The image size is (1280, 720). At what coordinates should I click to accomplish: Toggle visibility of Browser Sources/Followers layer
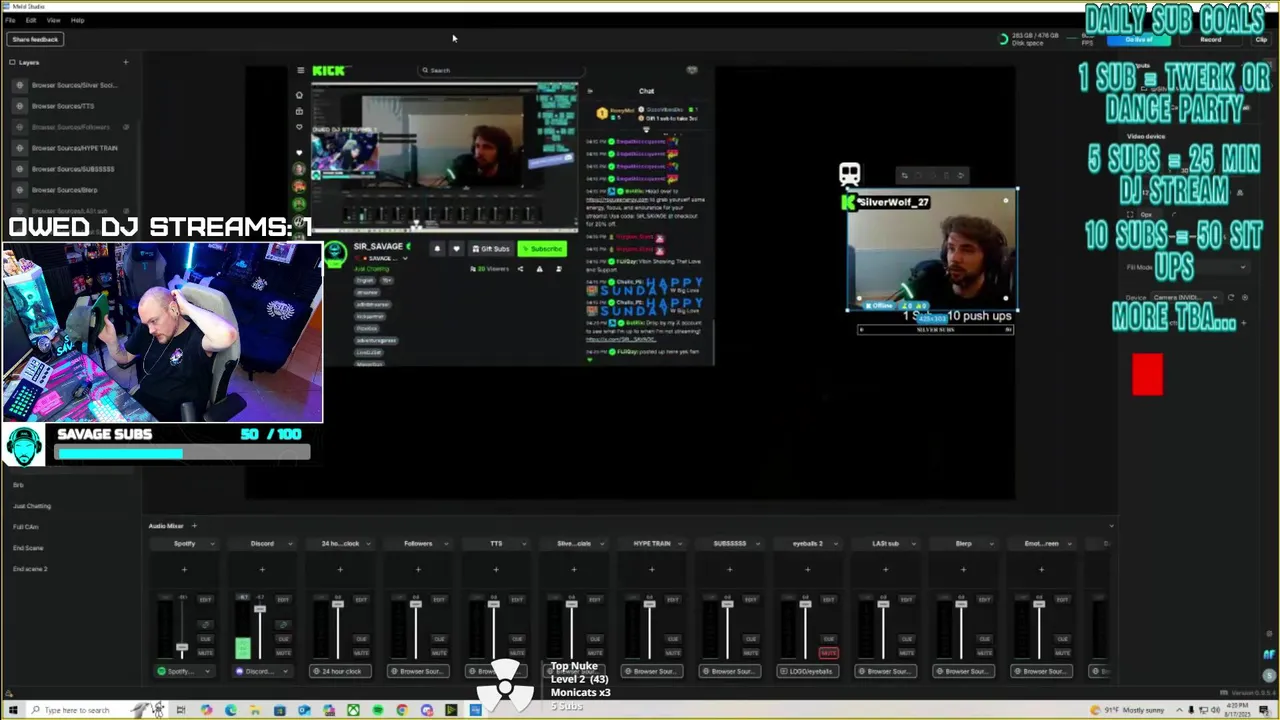[x=126, y=127]
